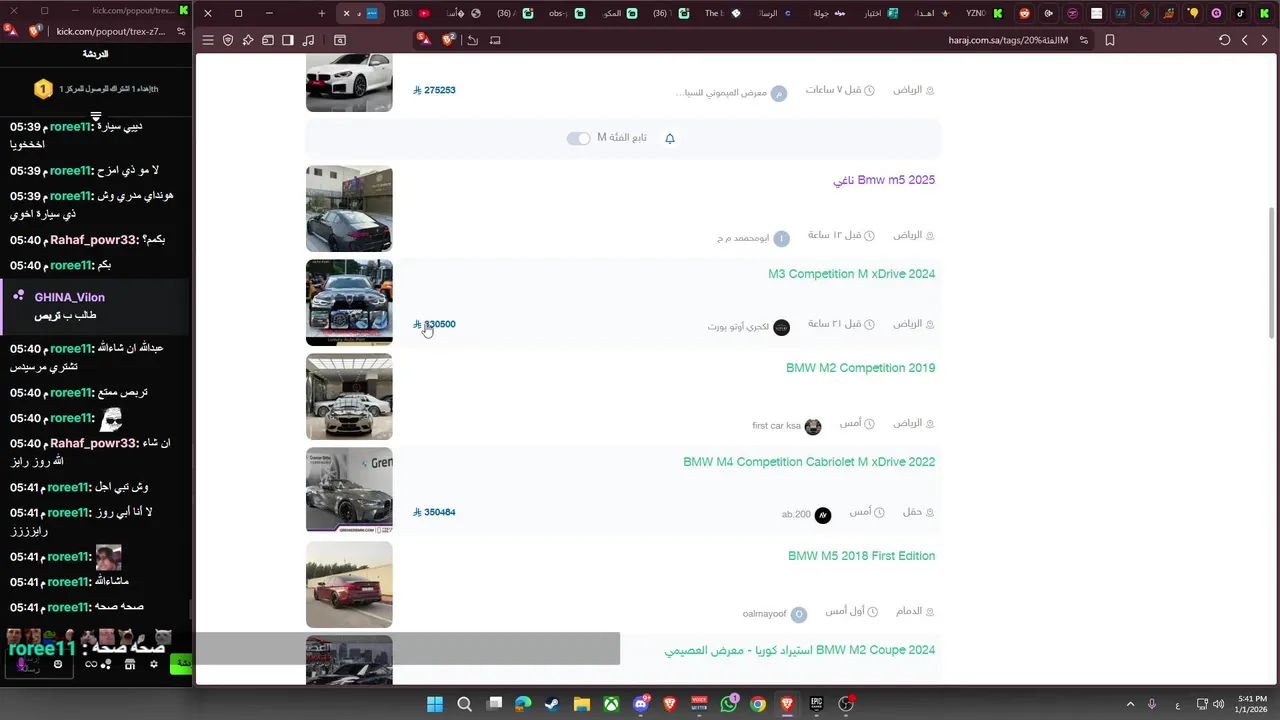This screenshot has width=1280, height=720.
Task: Reload the Haraj page
Action: coord(1224,40)
